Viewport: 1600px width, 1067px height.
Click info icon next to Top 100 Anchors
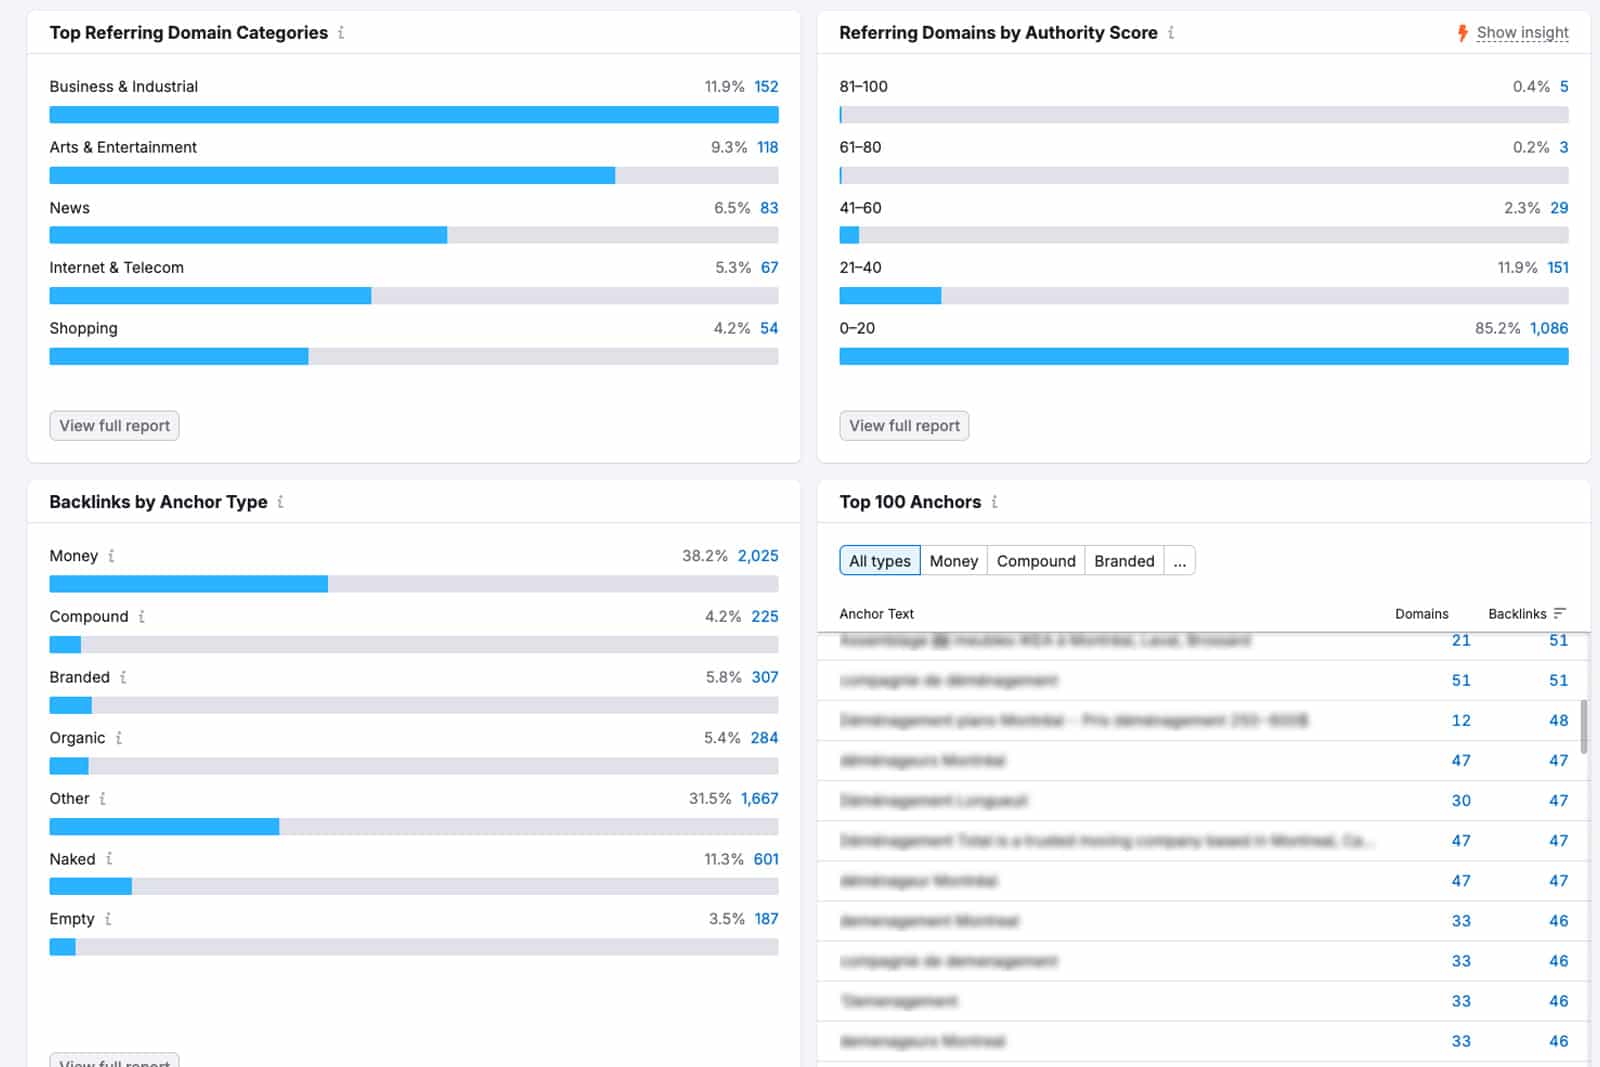click(994, 502)
